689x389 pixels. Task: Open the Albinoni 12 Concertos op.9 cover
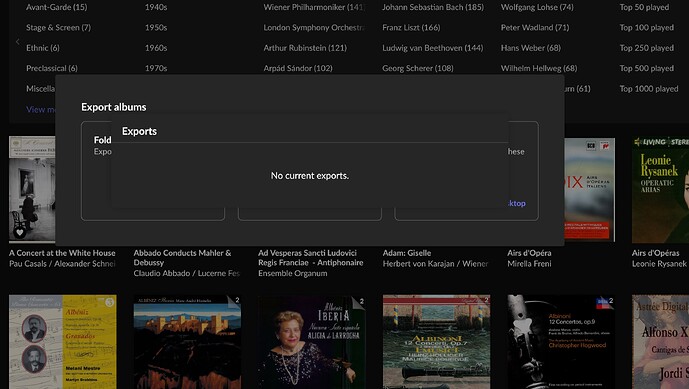click(561, 342)
